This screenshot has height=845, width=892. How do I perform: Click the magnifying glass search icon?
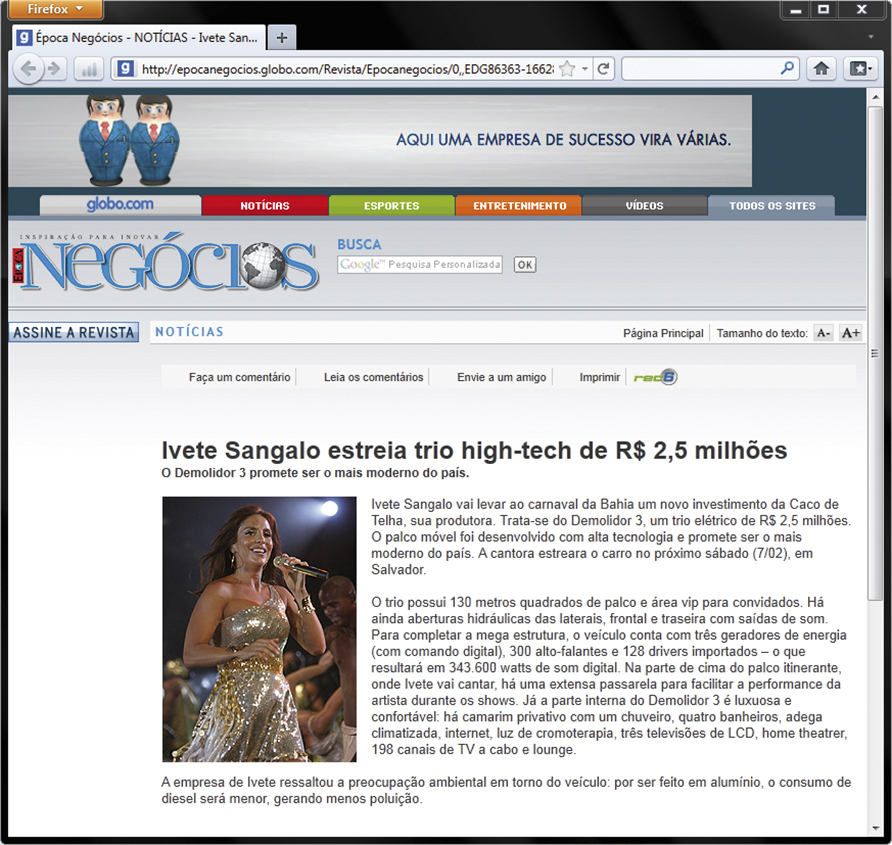tap(787, 68)
